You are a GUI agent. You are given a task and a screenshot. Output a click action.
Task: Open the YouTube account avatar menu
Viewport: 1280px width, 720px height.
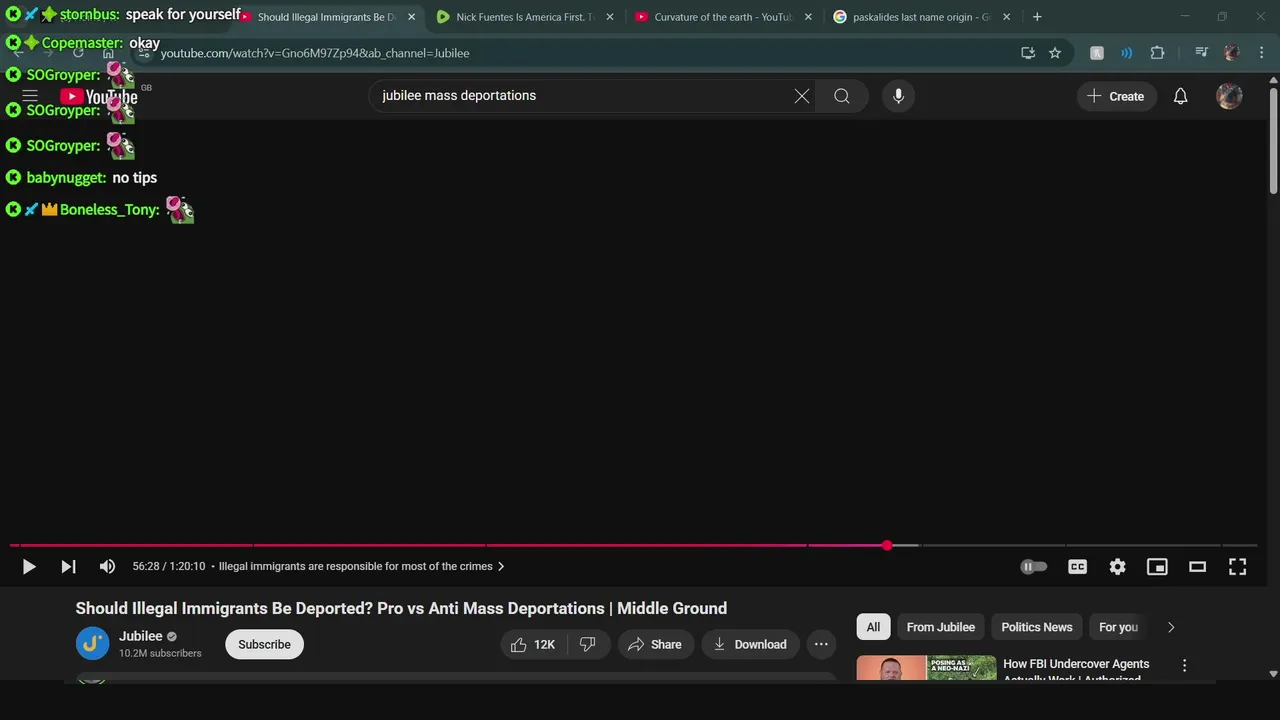(x=1229, y=96)
